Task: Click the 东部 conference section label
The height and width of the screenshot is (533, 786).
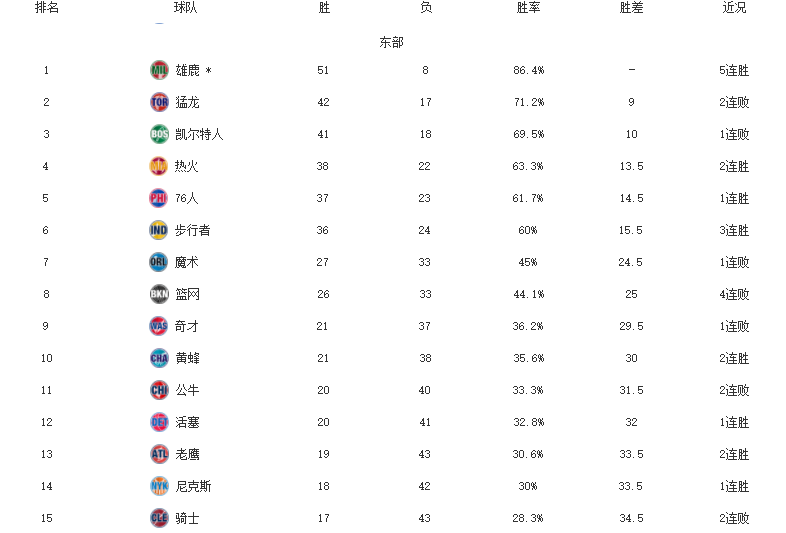Action: (x=392, y=42)
